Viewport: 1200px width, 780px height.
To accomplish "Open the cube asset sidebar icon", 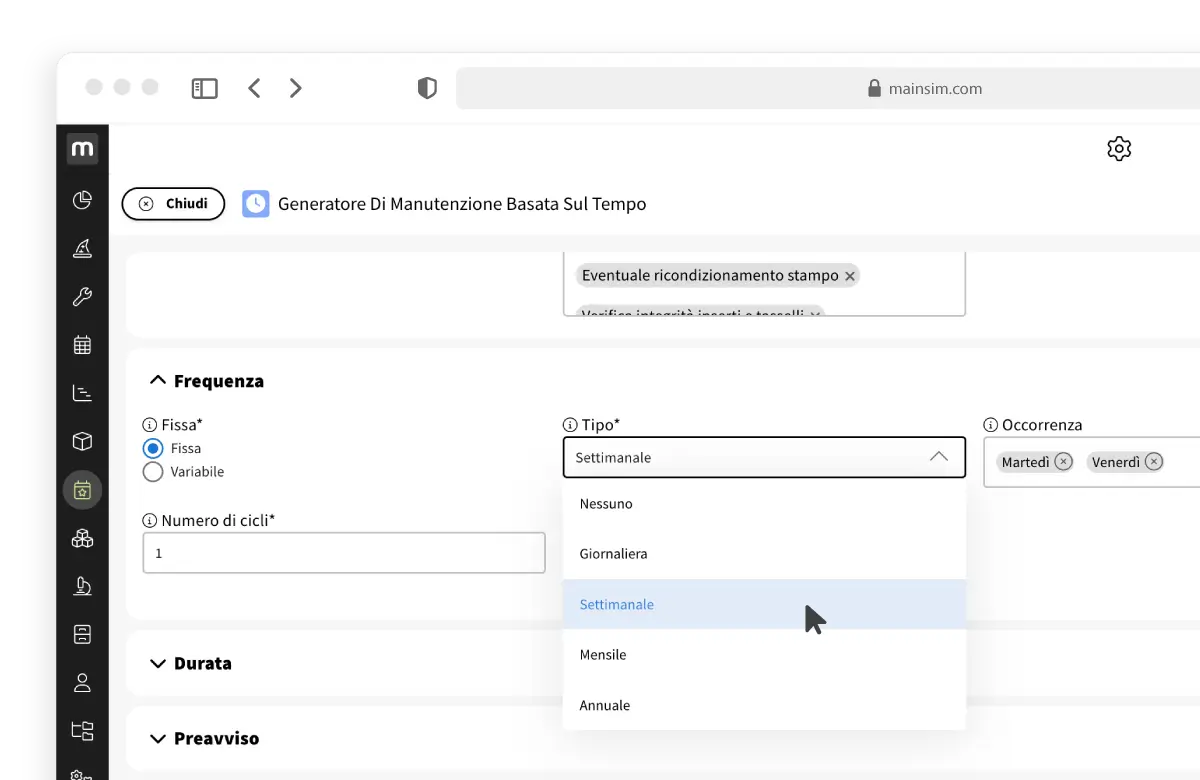I will 82,441.
